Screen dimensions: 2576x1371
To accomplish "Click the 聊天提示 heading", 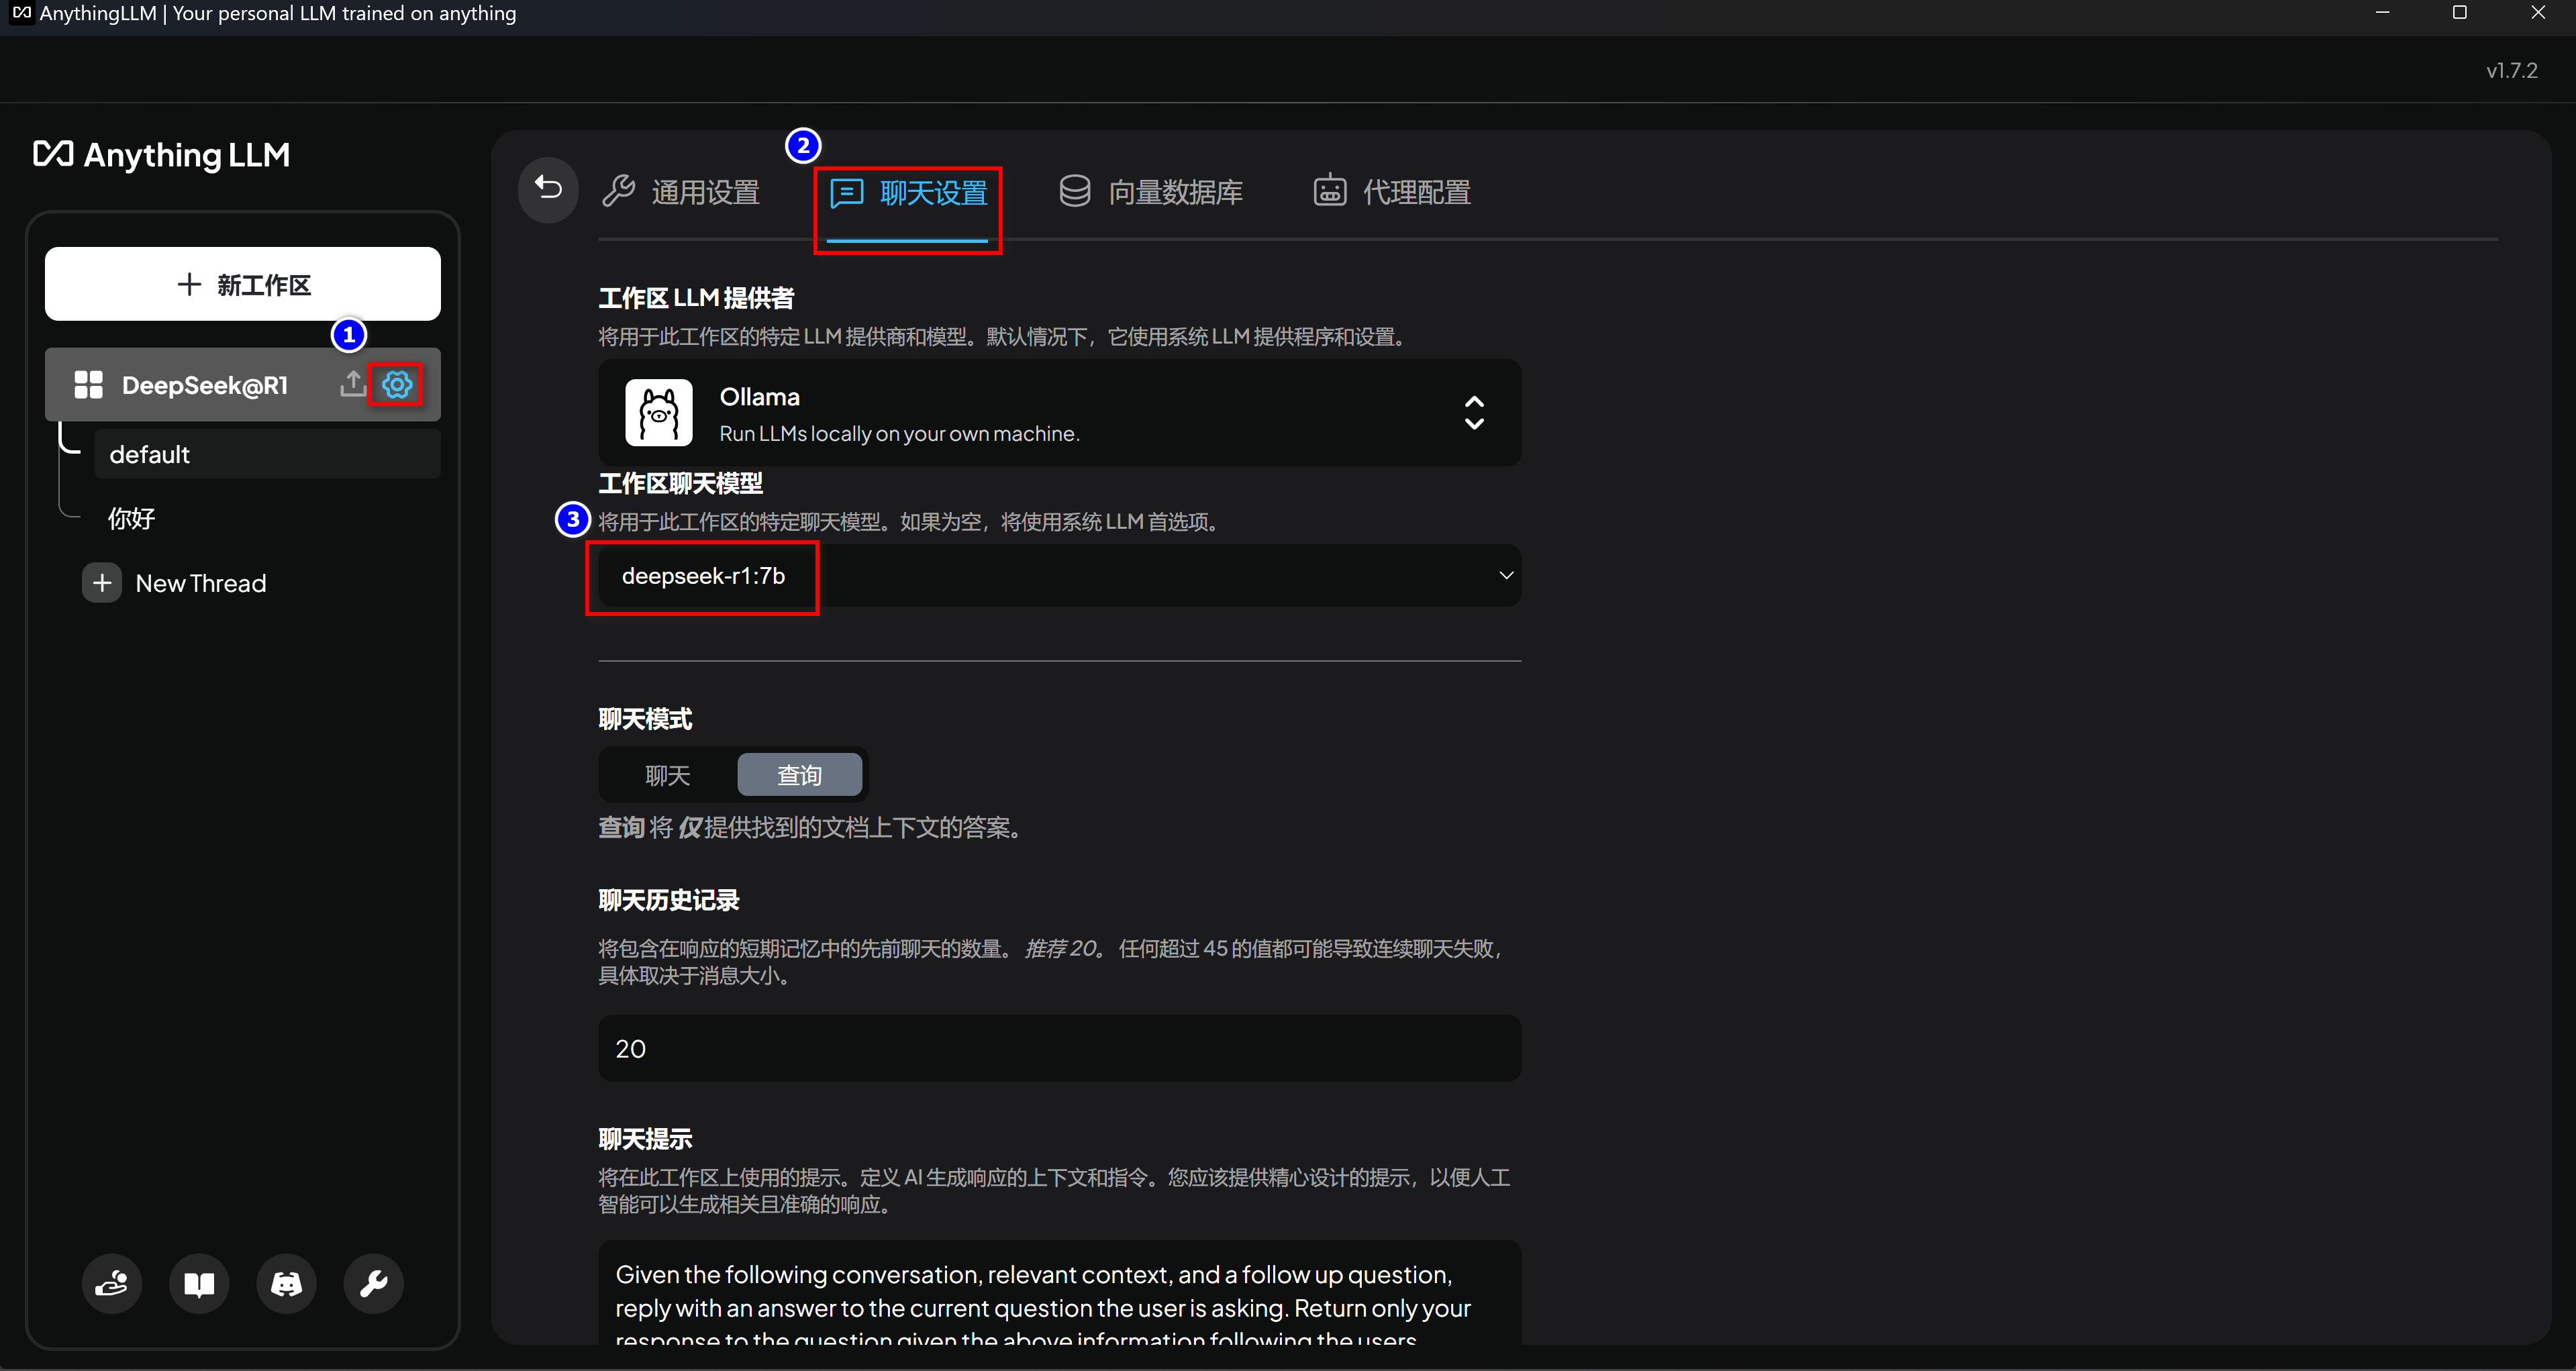I will [645, 1139].
